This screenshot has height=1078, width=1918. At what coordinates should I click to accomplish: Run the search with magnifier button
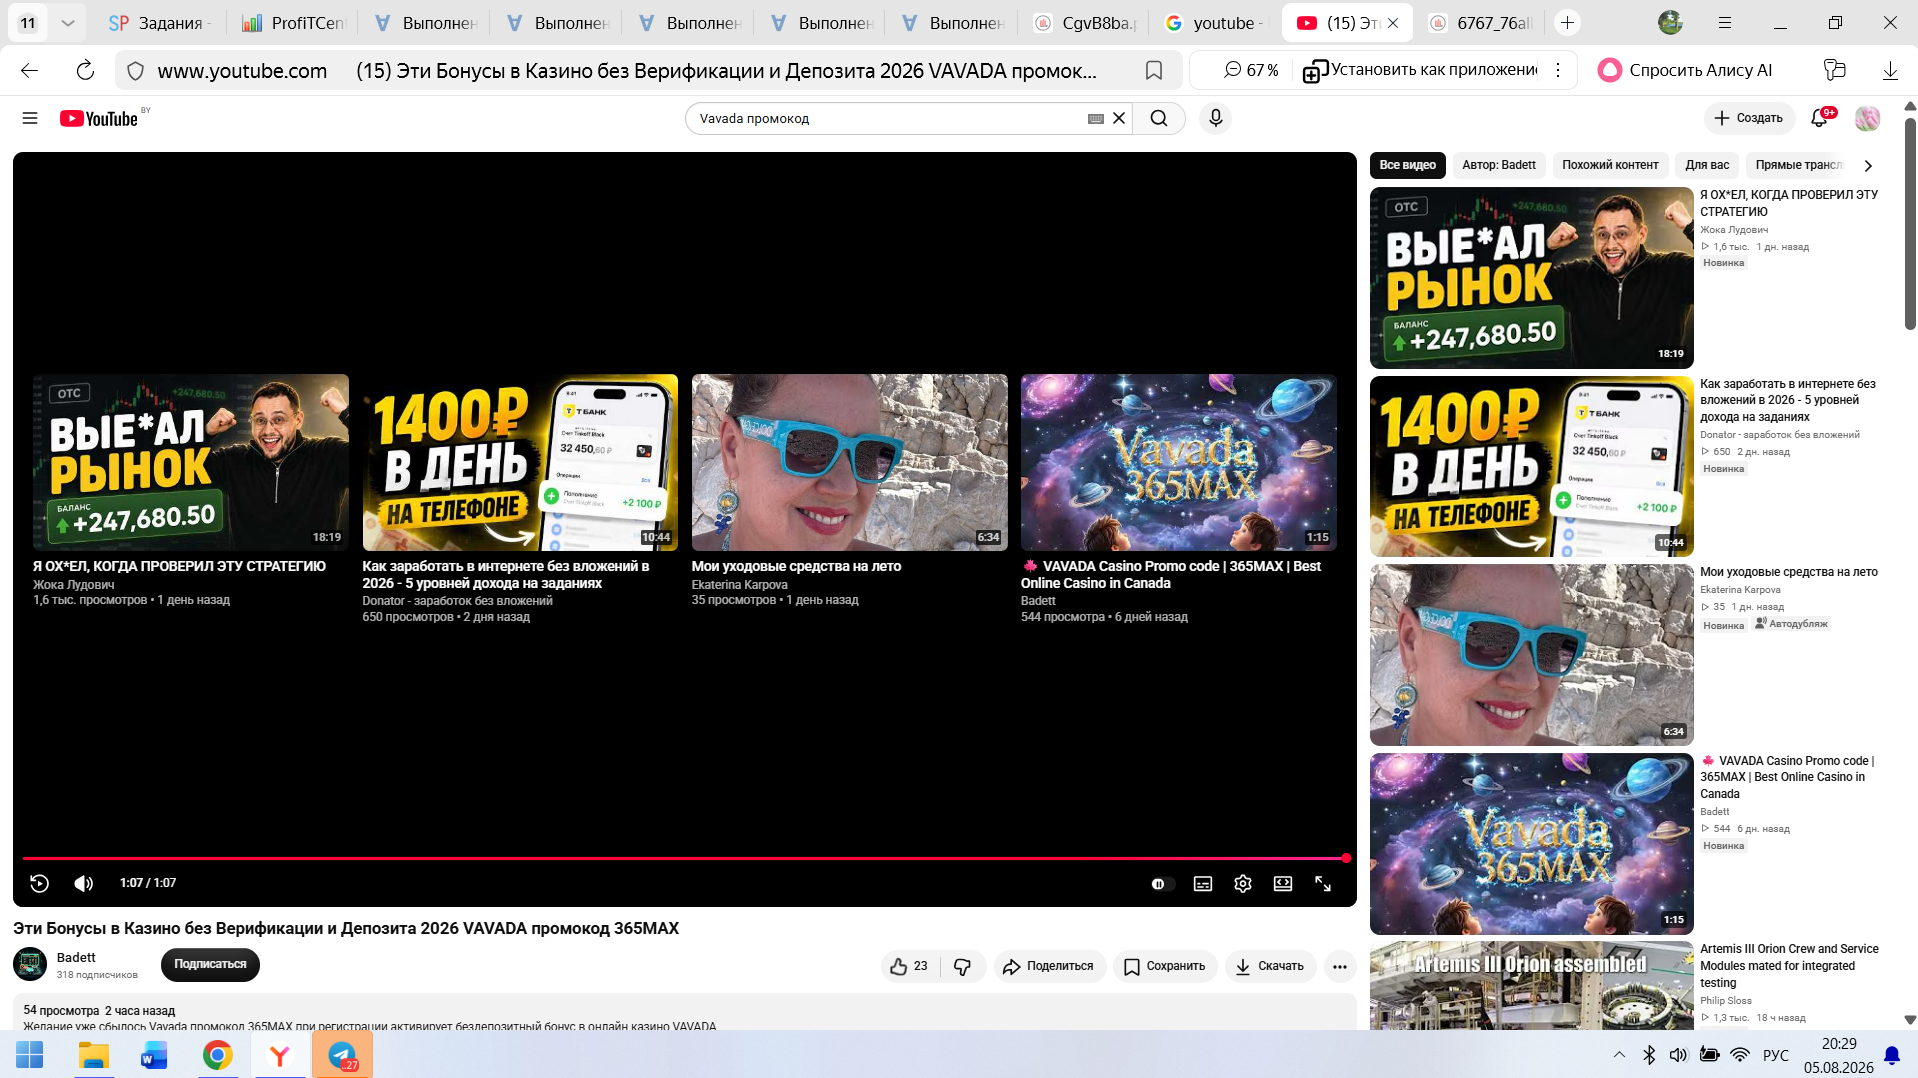1159,118
